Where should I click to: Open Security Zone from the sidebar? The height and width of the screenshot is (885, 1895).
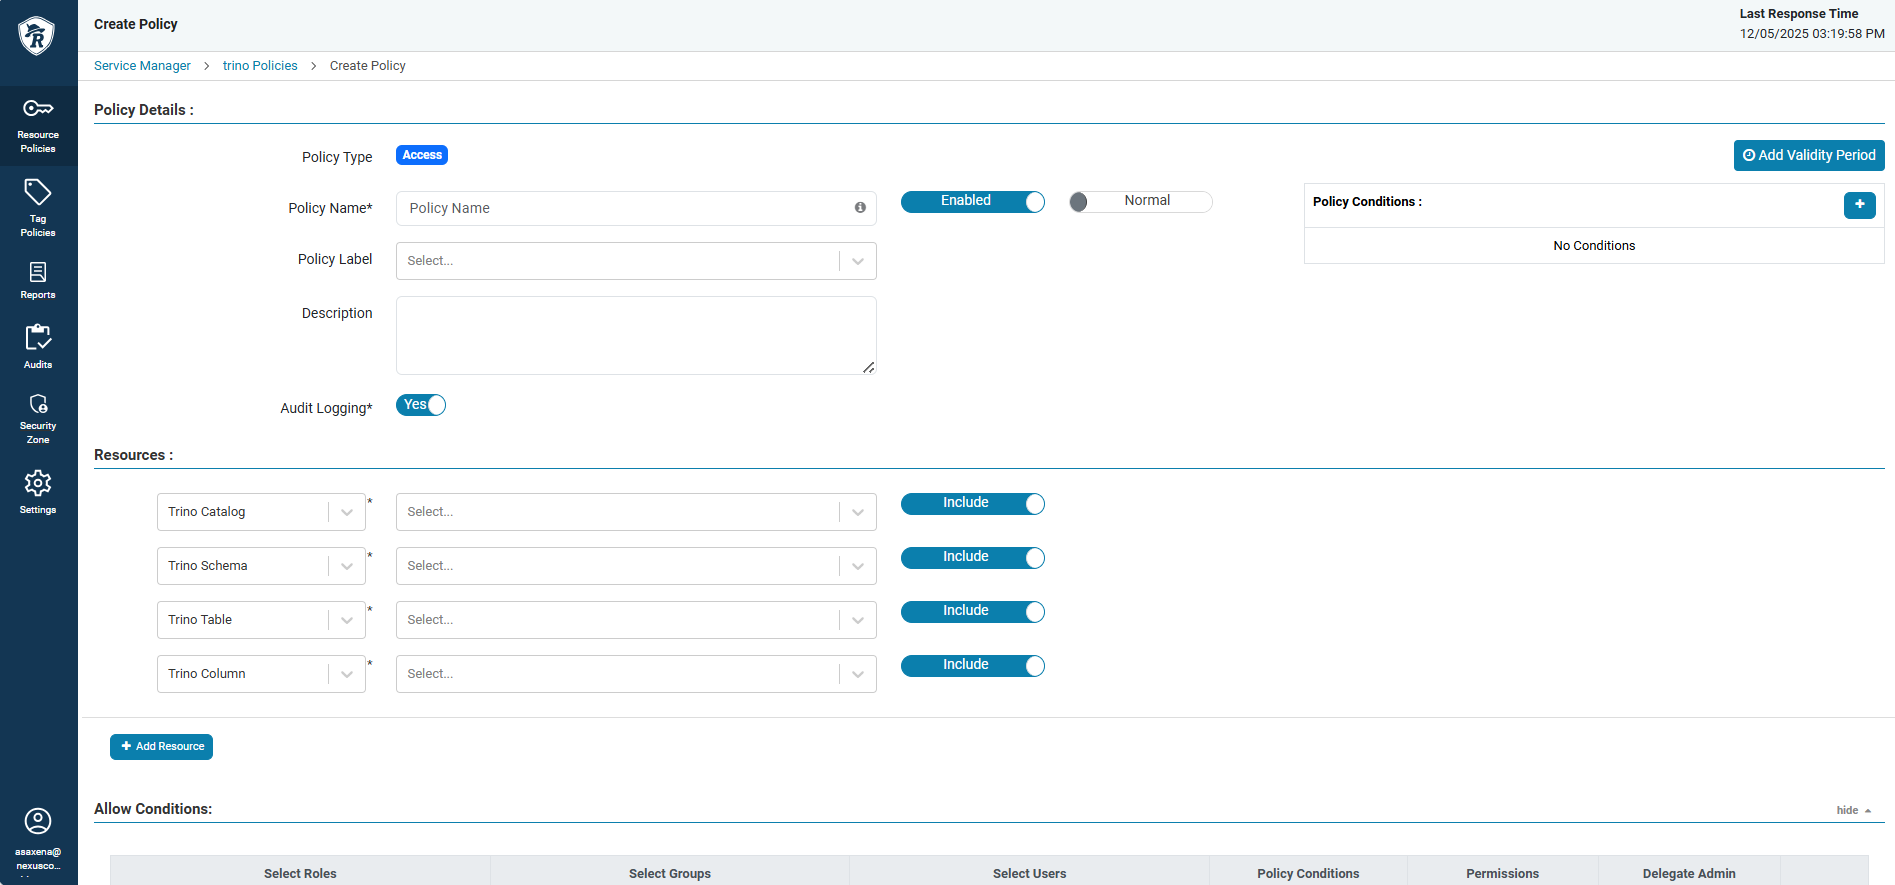[38, 418]
